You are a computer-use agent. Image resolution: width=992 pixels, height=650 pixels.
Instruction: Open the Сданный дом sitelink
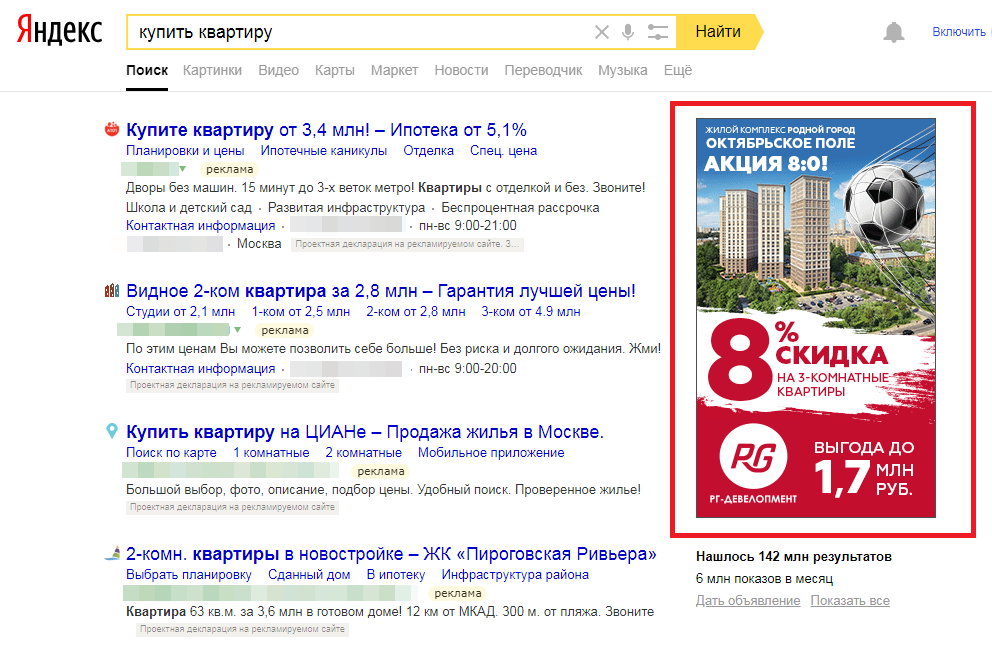pos(309,575)
